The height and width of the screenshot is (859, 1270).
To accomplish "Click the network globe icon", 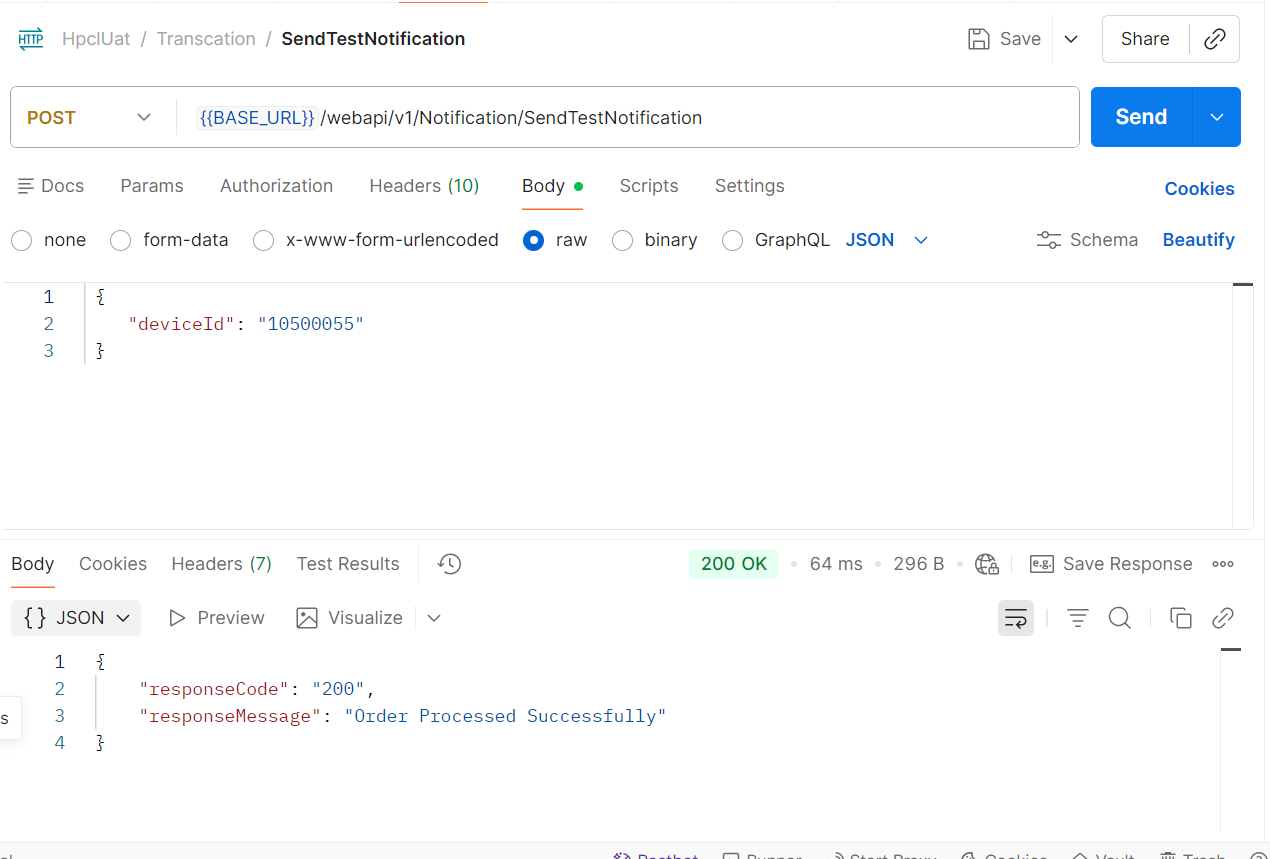I will (x=987, y=564).
